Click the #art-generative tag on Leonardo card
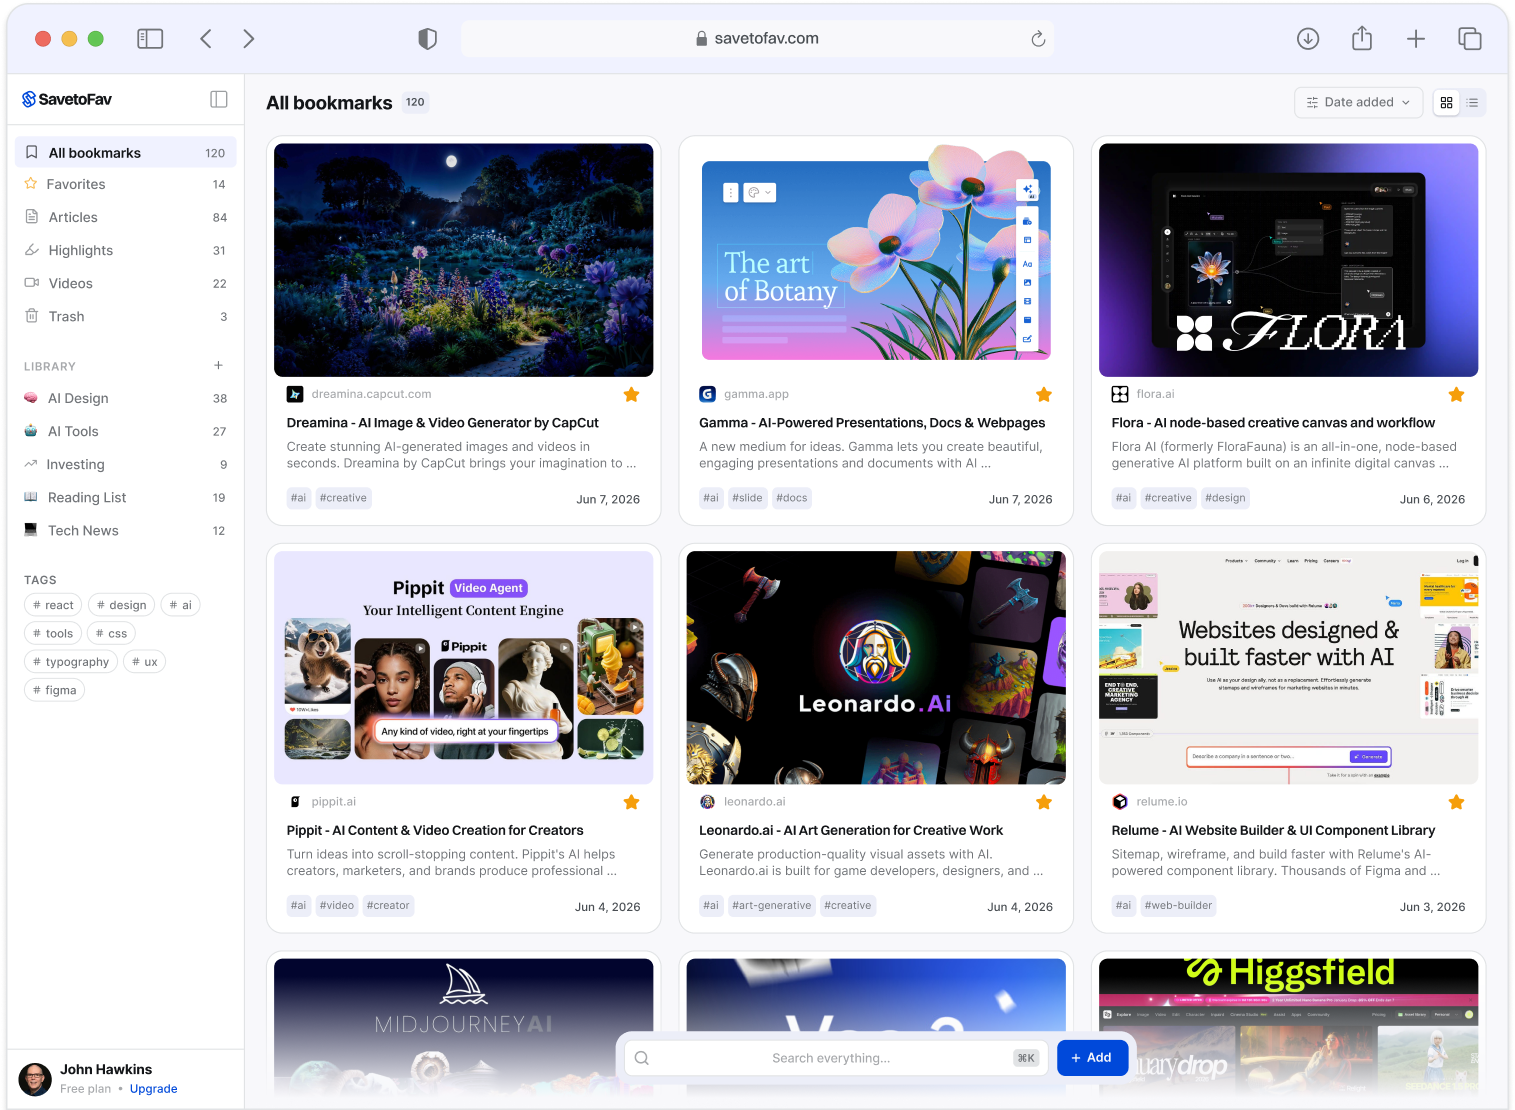 click(x=772, y=906)
